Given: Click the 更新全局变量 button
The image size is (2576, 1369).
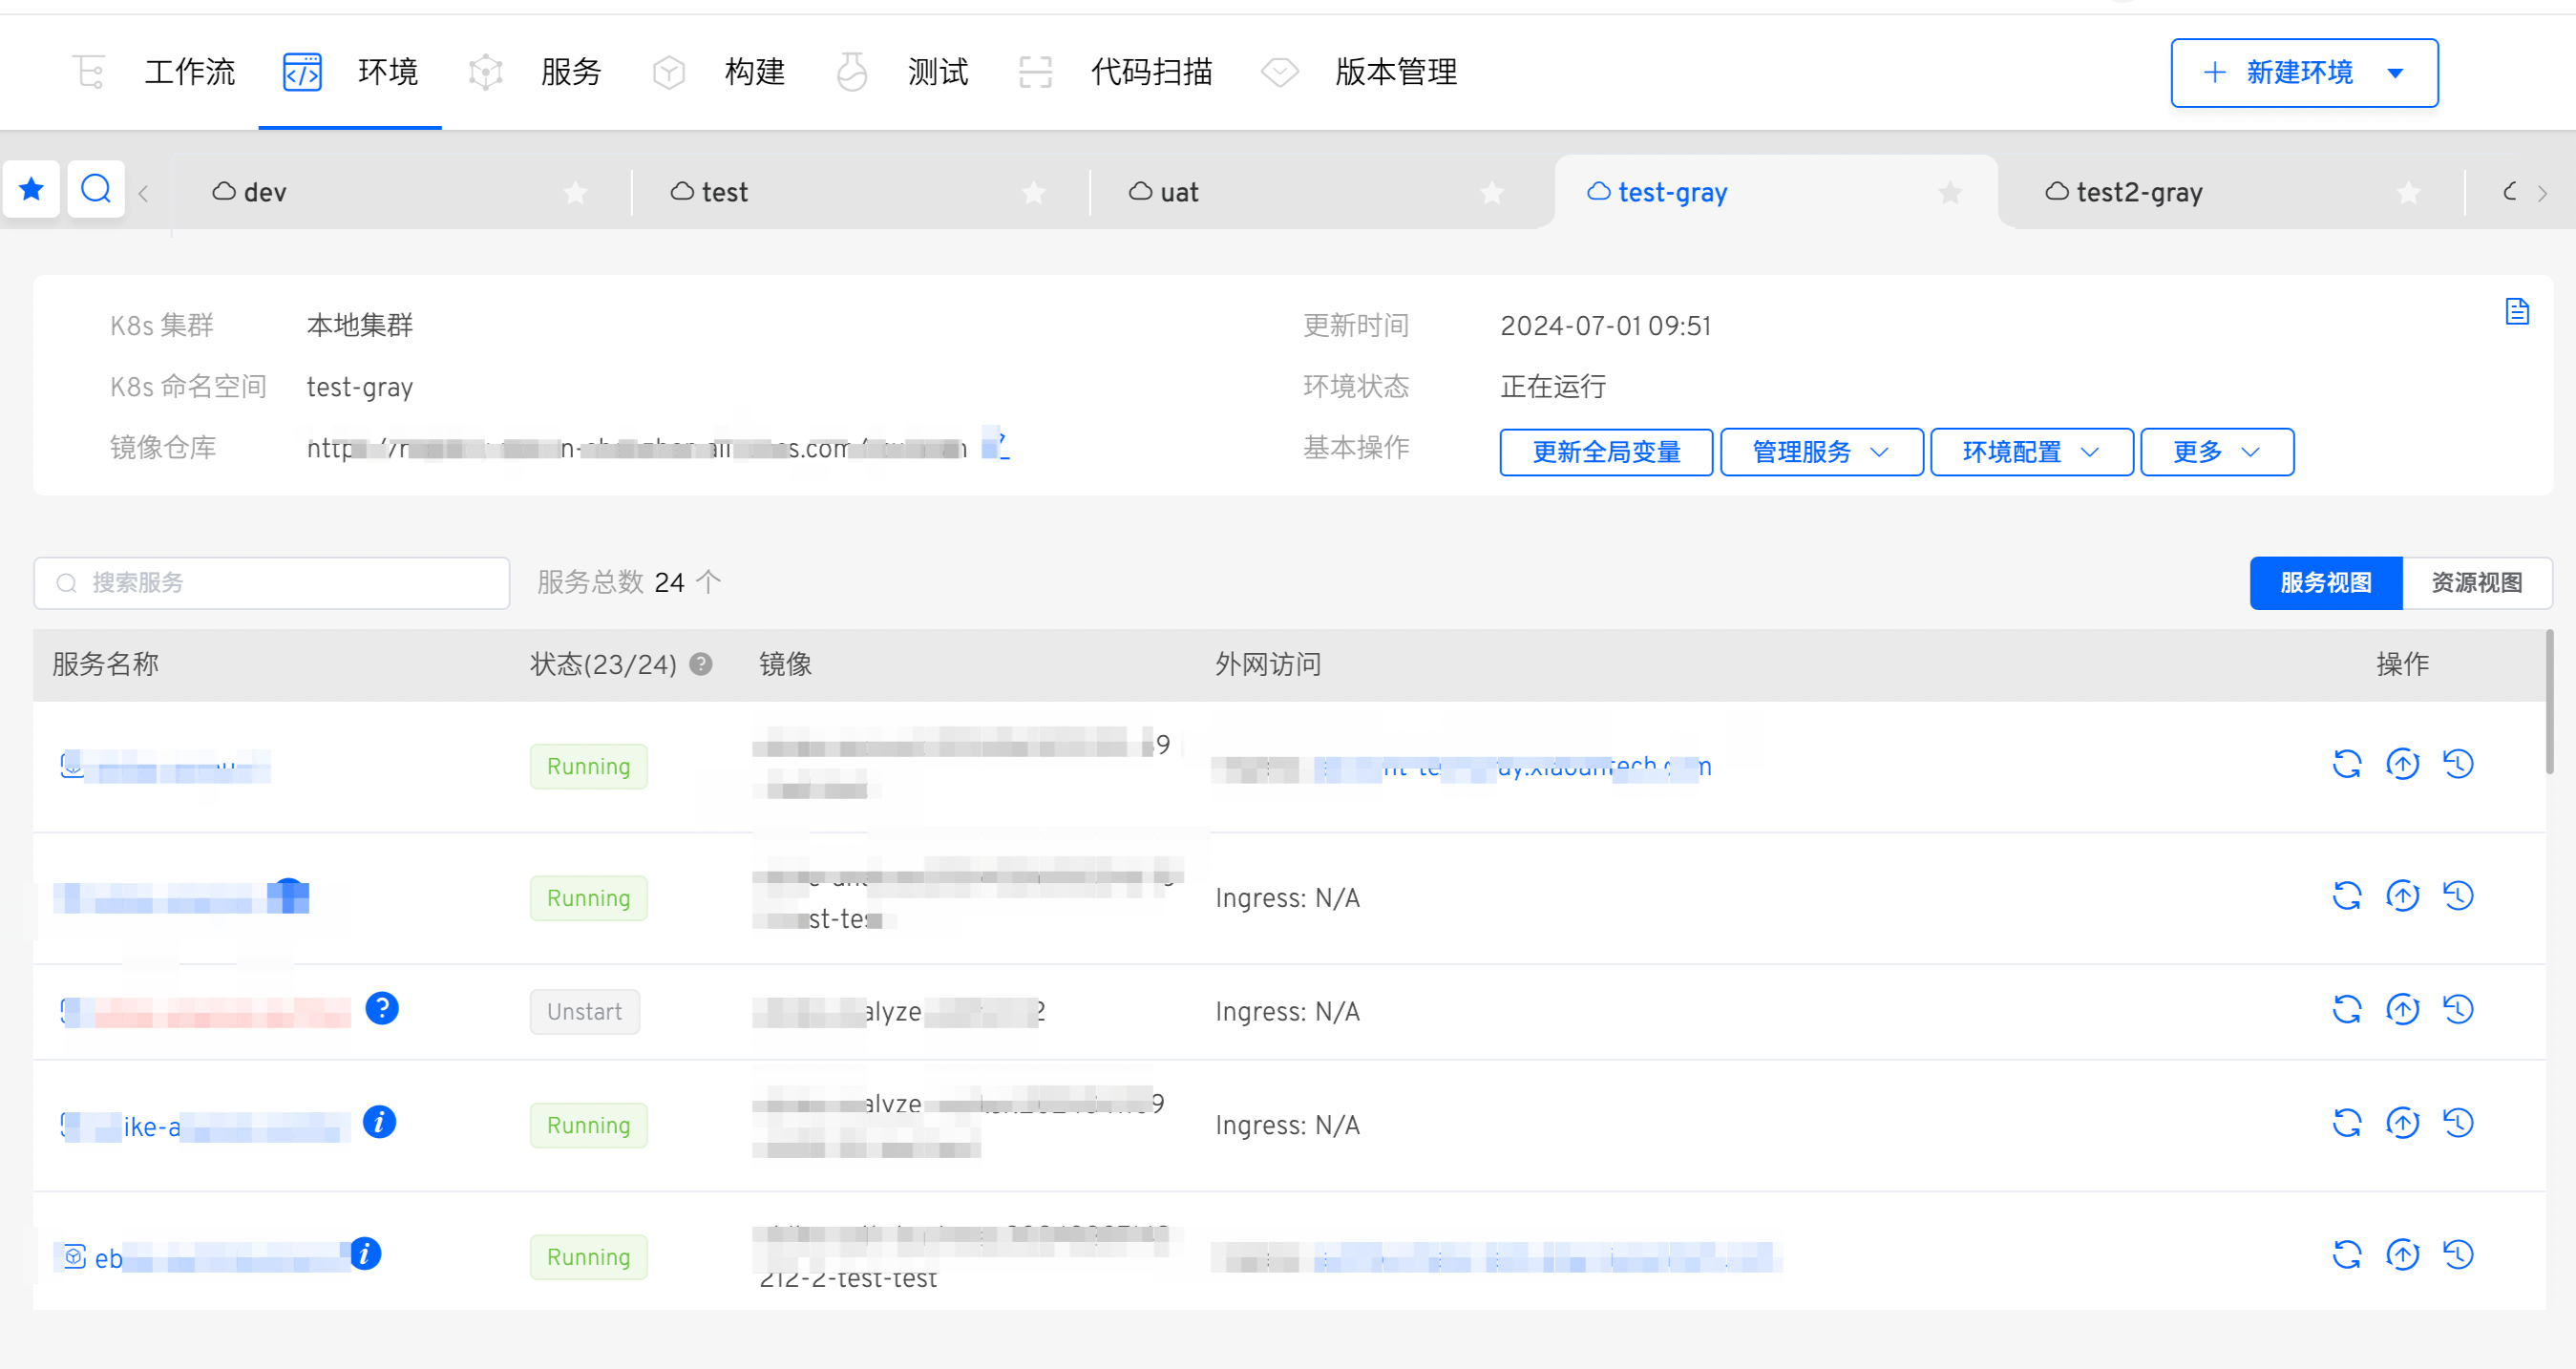Looking at the screenshot, I should [1606, 452].
